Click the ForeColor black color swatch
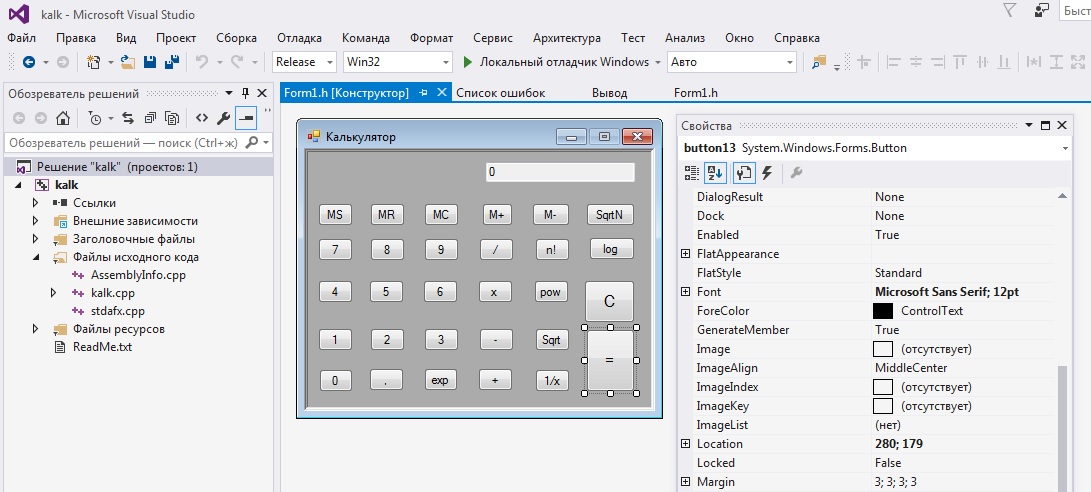The width and height of the screenshot is (1091, 492). coord(883,311)
